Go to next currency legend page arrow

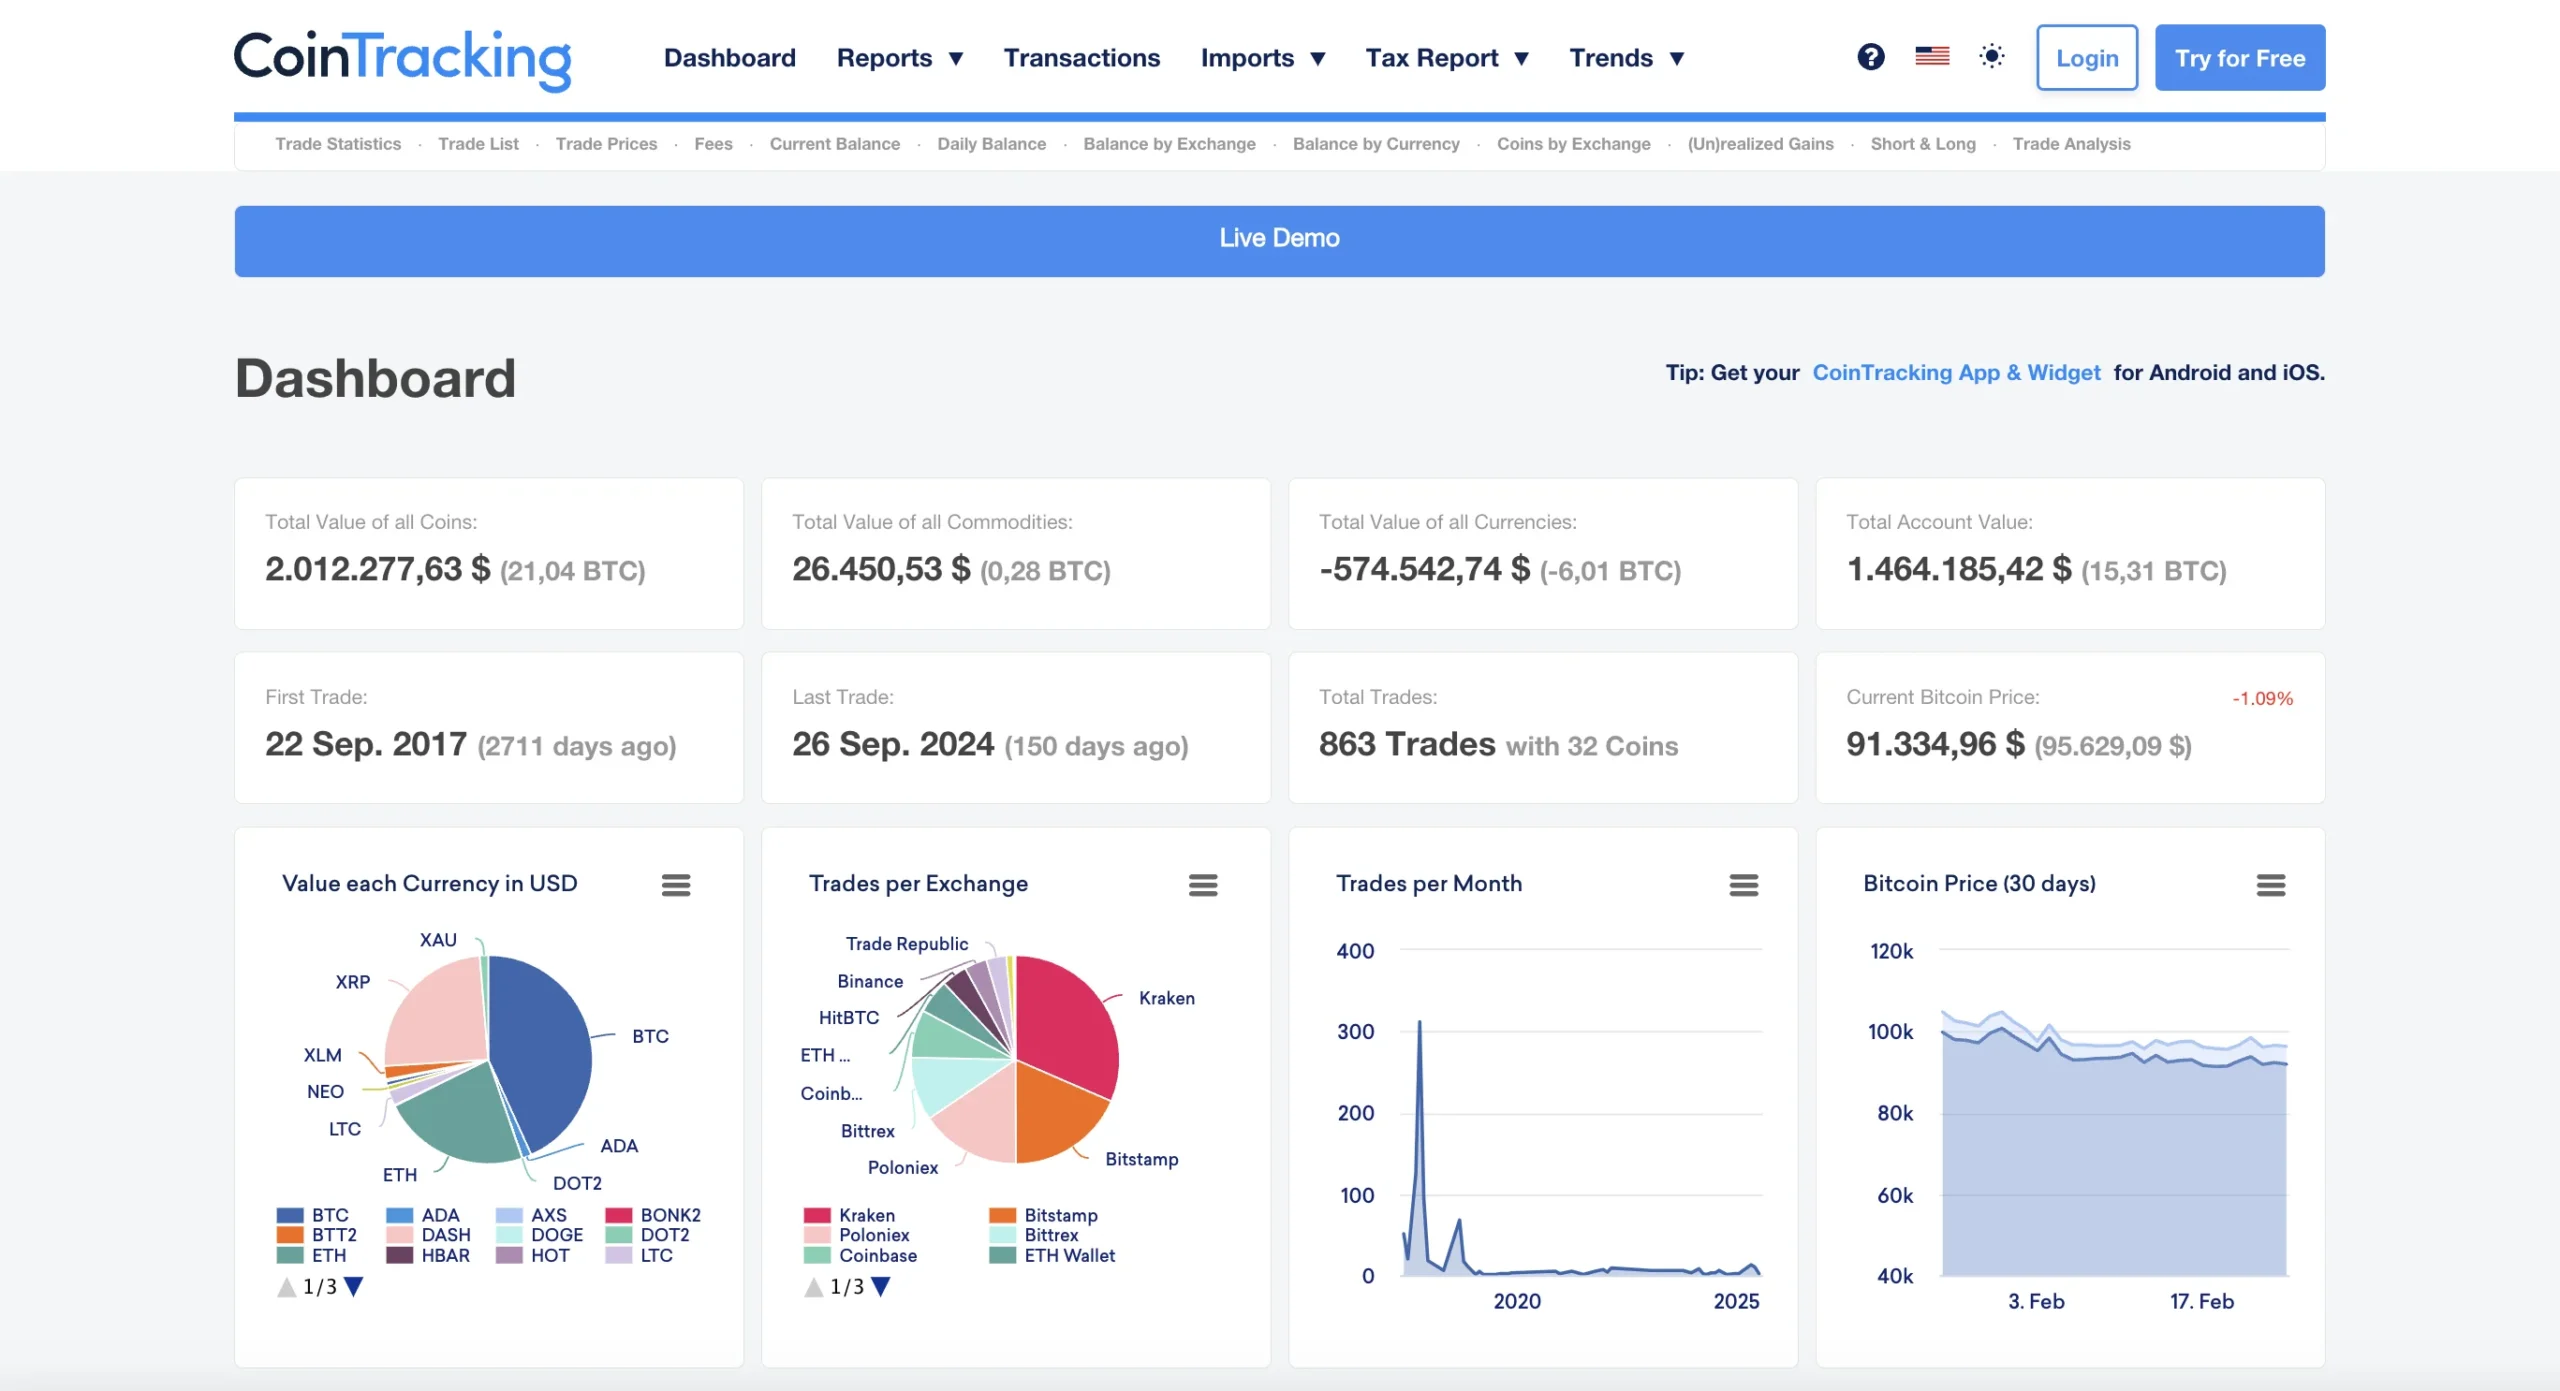(x=354, y=1287)
